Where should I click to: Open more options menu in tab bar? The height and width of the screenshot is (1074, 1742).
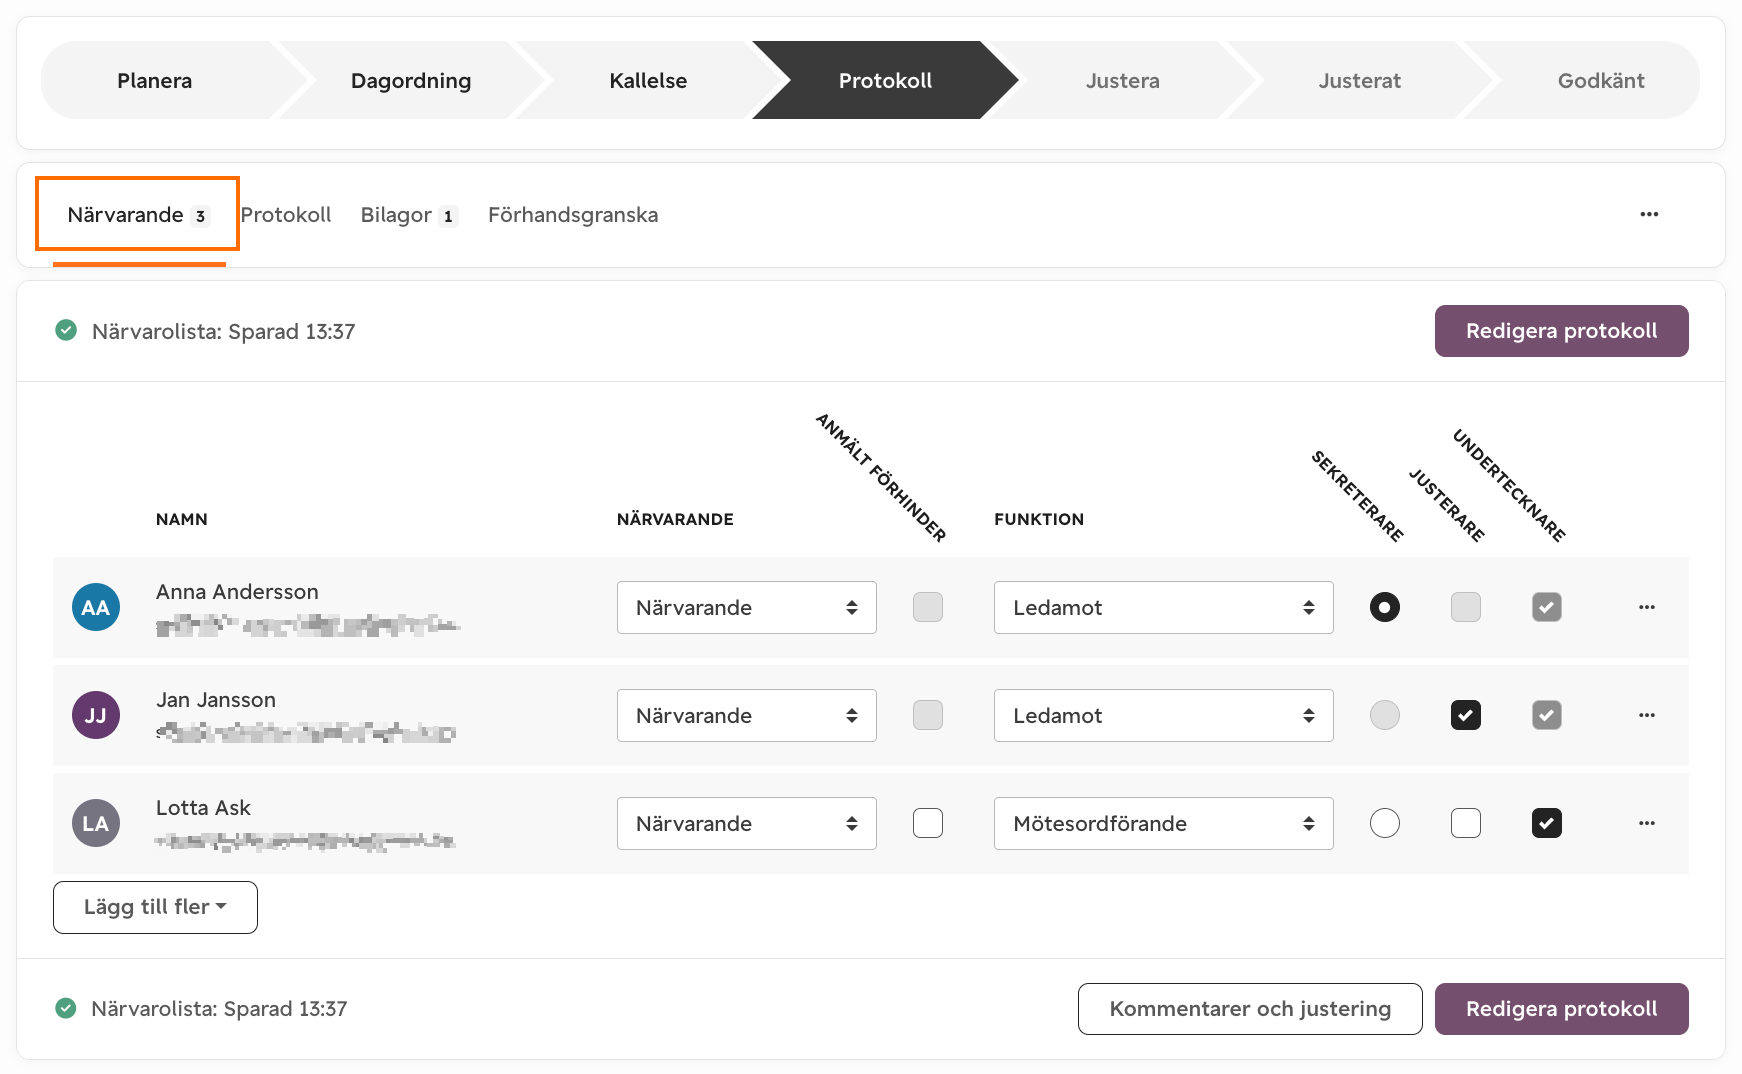tap(1649, 214)
